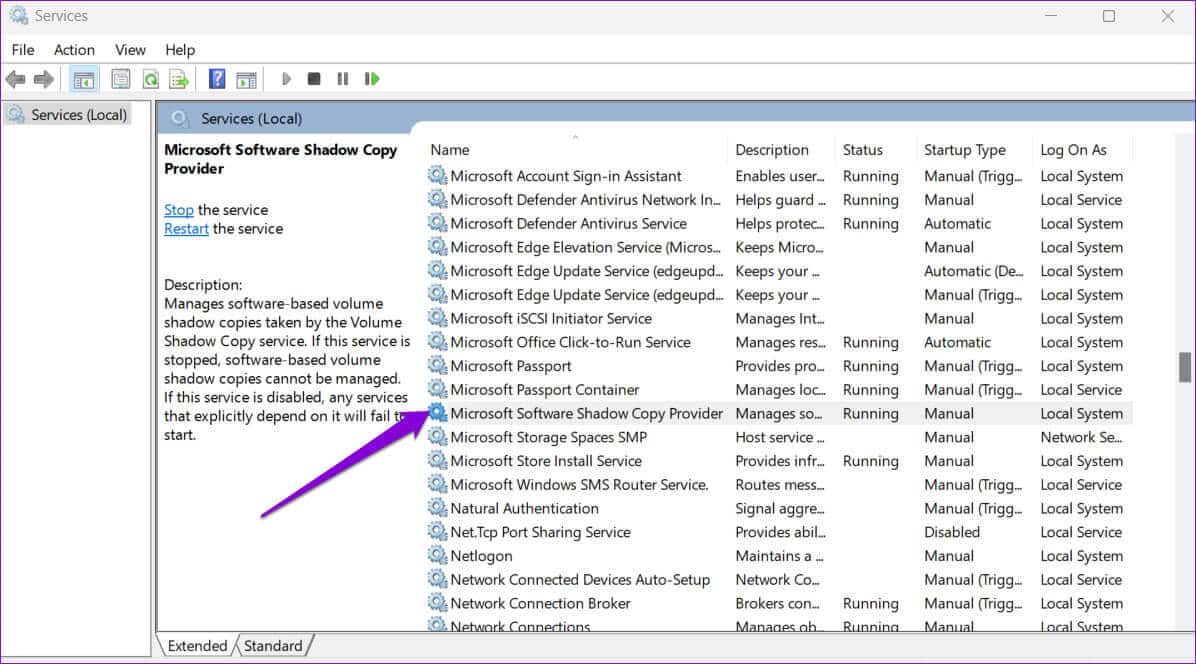Select Microsoft Defender Antivirus Network Inspection row
1196x664 pixels.
pyautogui.click(x=780, y=200)
